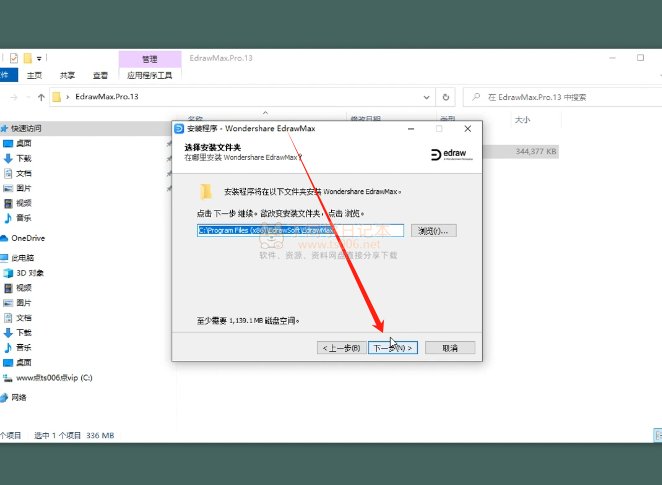Select 此电脑 in the navigation pane
This screenshot has width=662, height=485.
pyautogui.click(x=22, y=257)
